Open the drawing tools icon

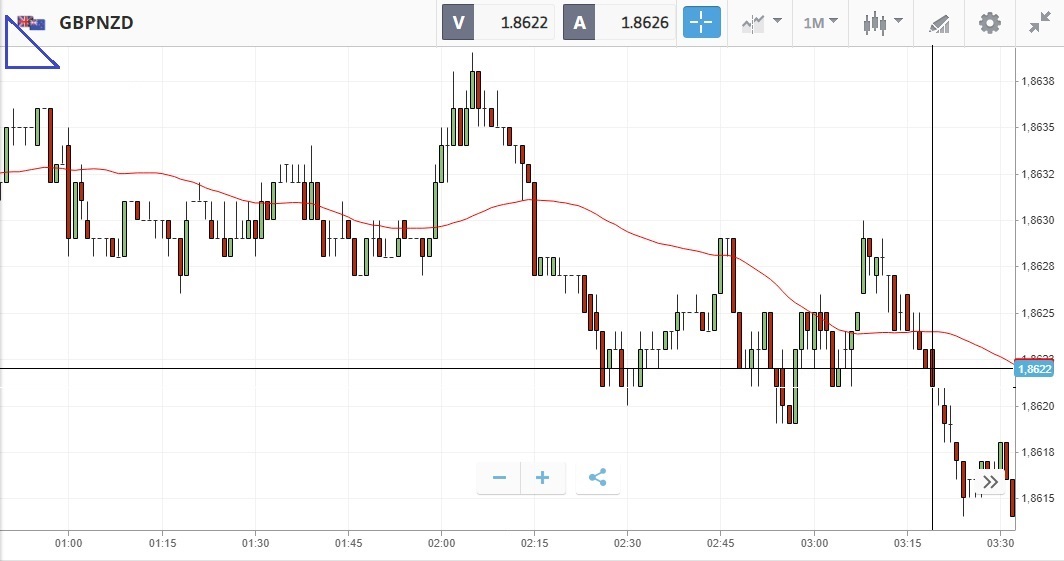click(938, 22)
